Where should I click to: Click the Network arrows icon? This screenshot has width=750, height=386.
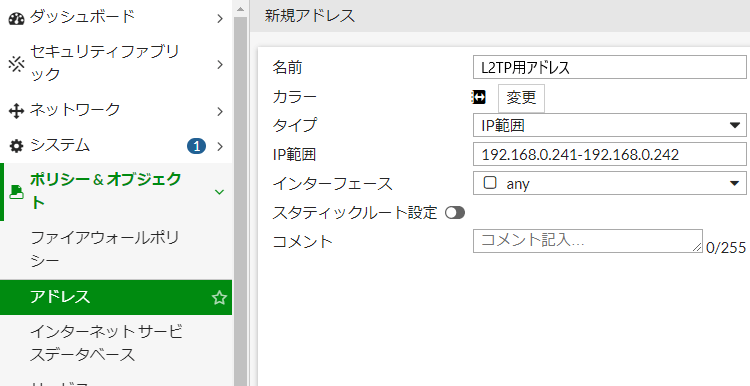(x=16, y=111)
